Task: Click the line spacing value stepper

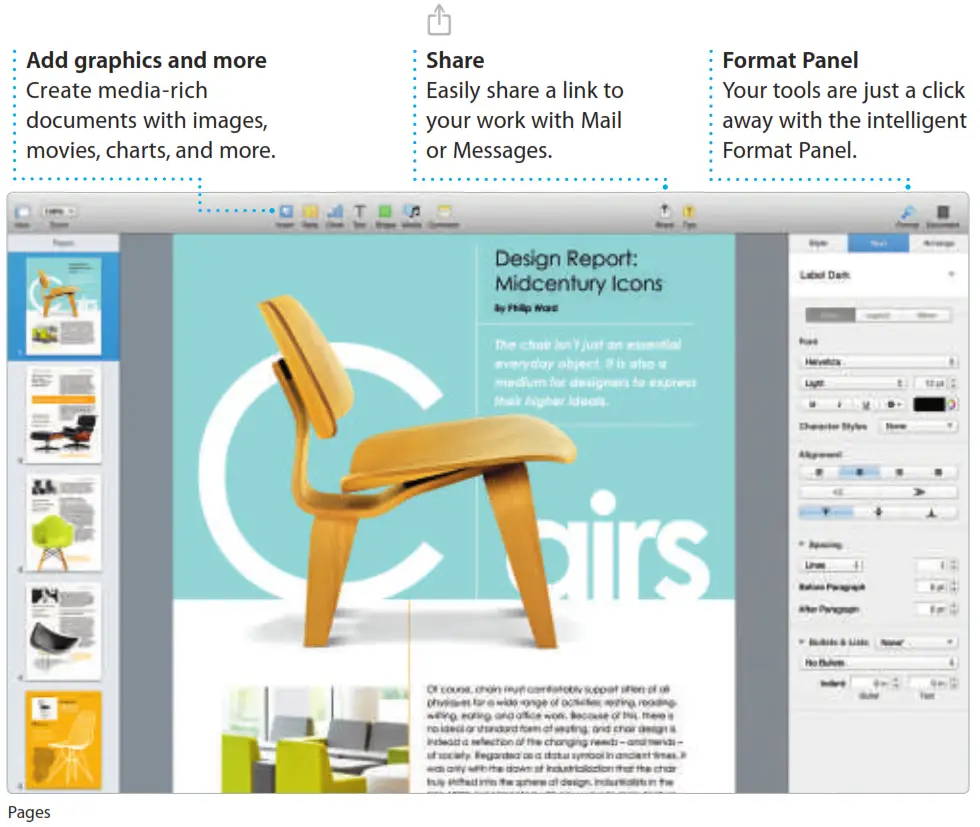Action: pos(954,566)
